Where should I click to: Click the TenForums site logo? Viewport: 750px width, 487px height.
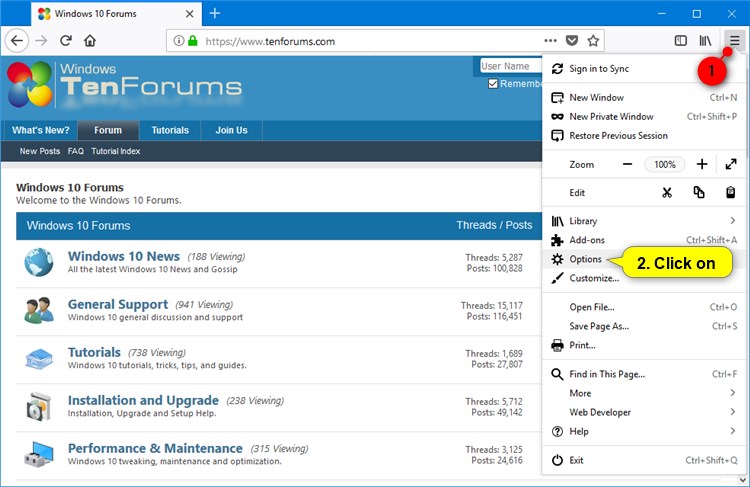click(124, 85)
